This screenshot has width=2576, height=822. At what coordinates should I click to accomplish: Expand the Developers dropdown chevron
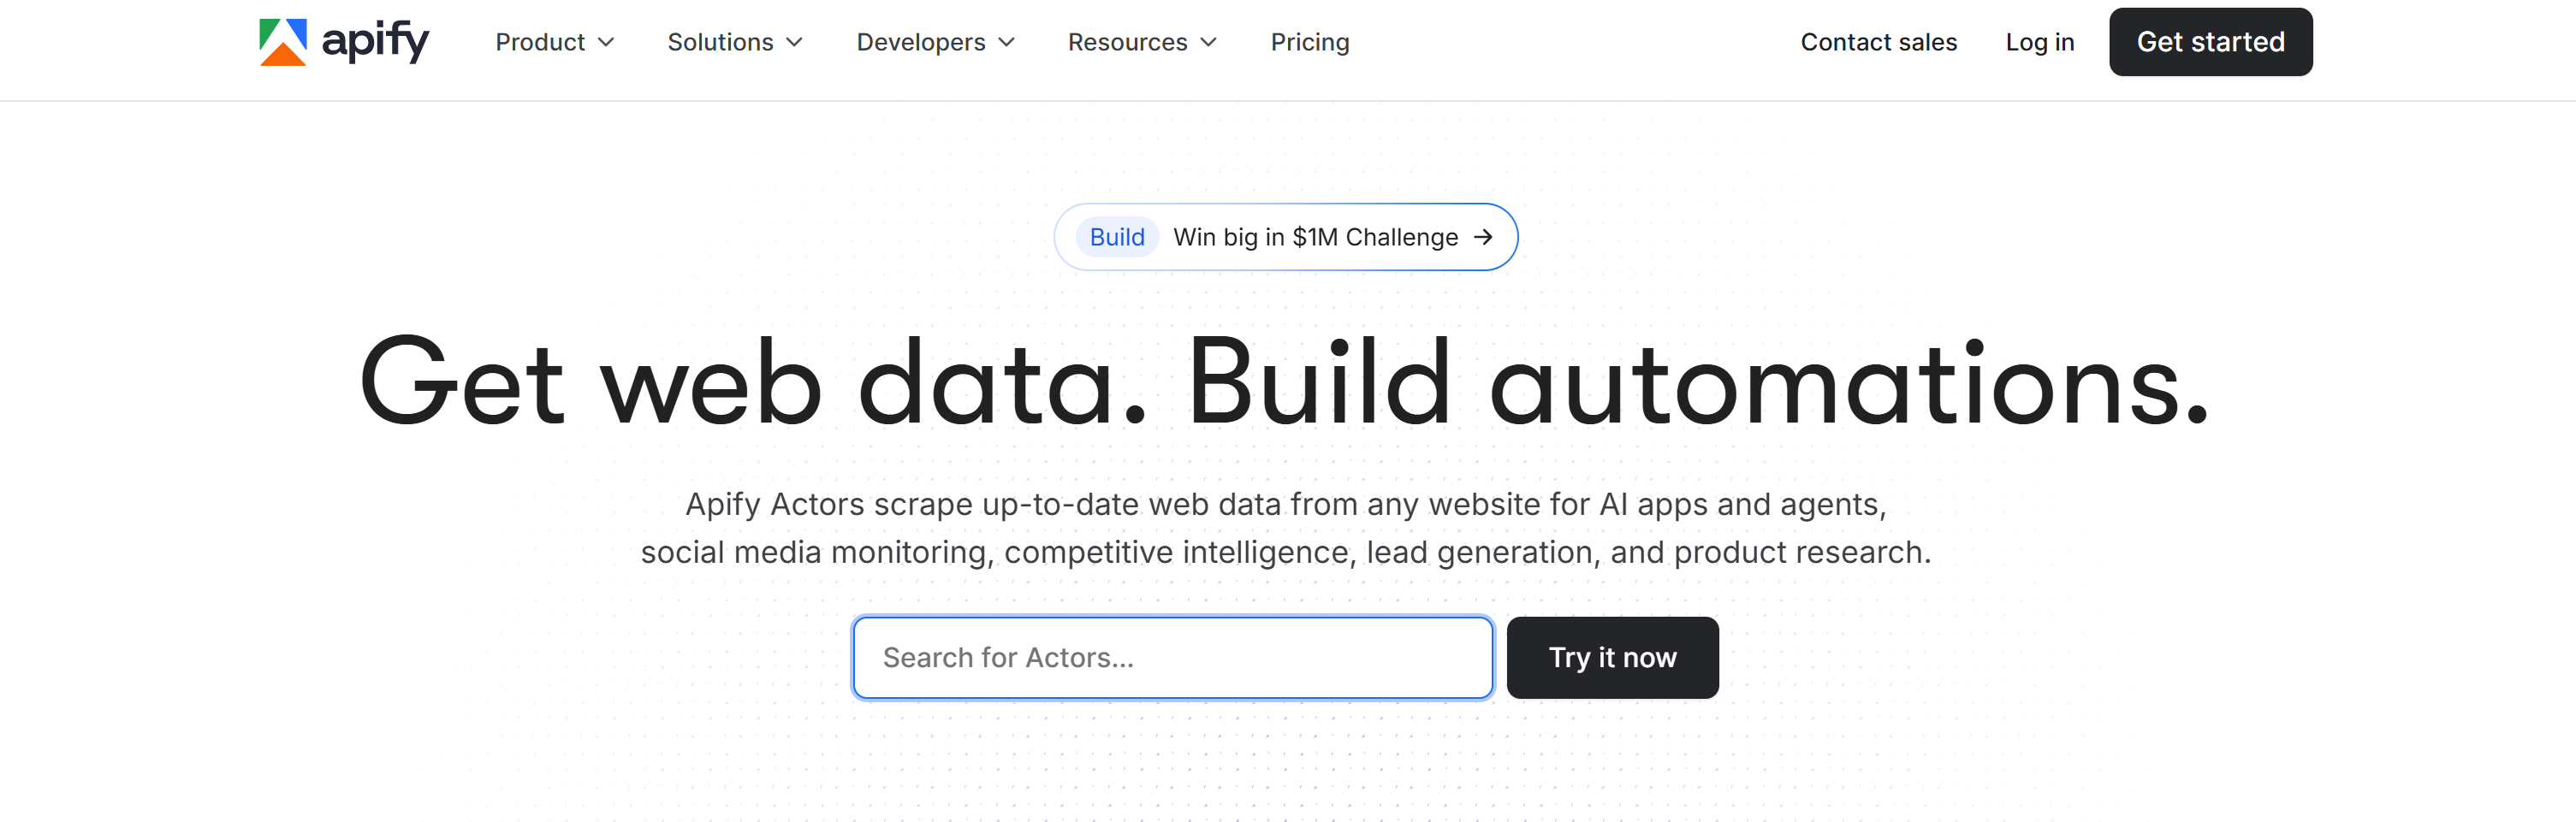(1007, 42)
